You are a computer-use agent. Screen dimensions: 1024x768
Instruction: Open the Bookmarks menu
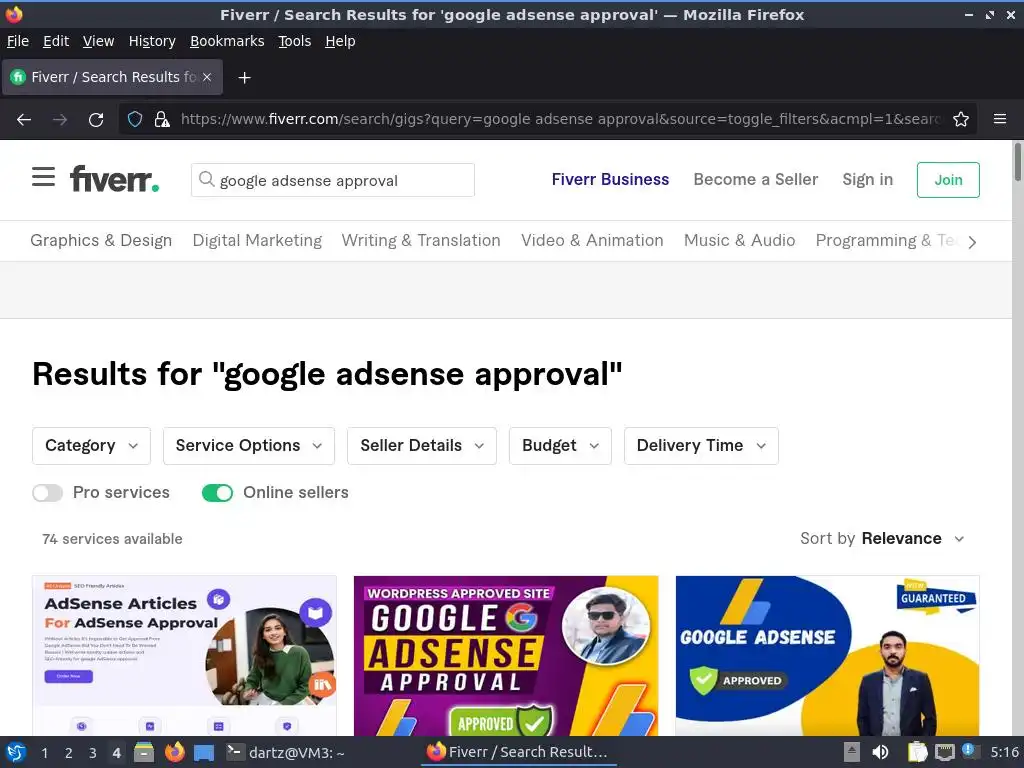click(227, 41)
